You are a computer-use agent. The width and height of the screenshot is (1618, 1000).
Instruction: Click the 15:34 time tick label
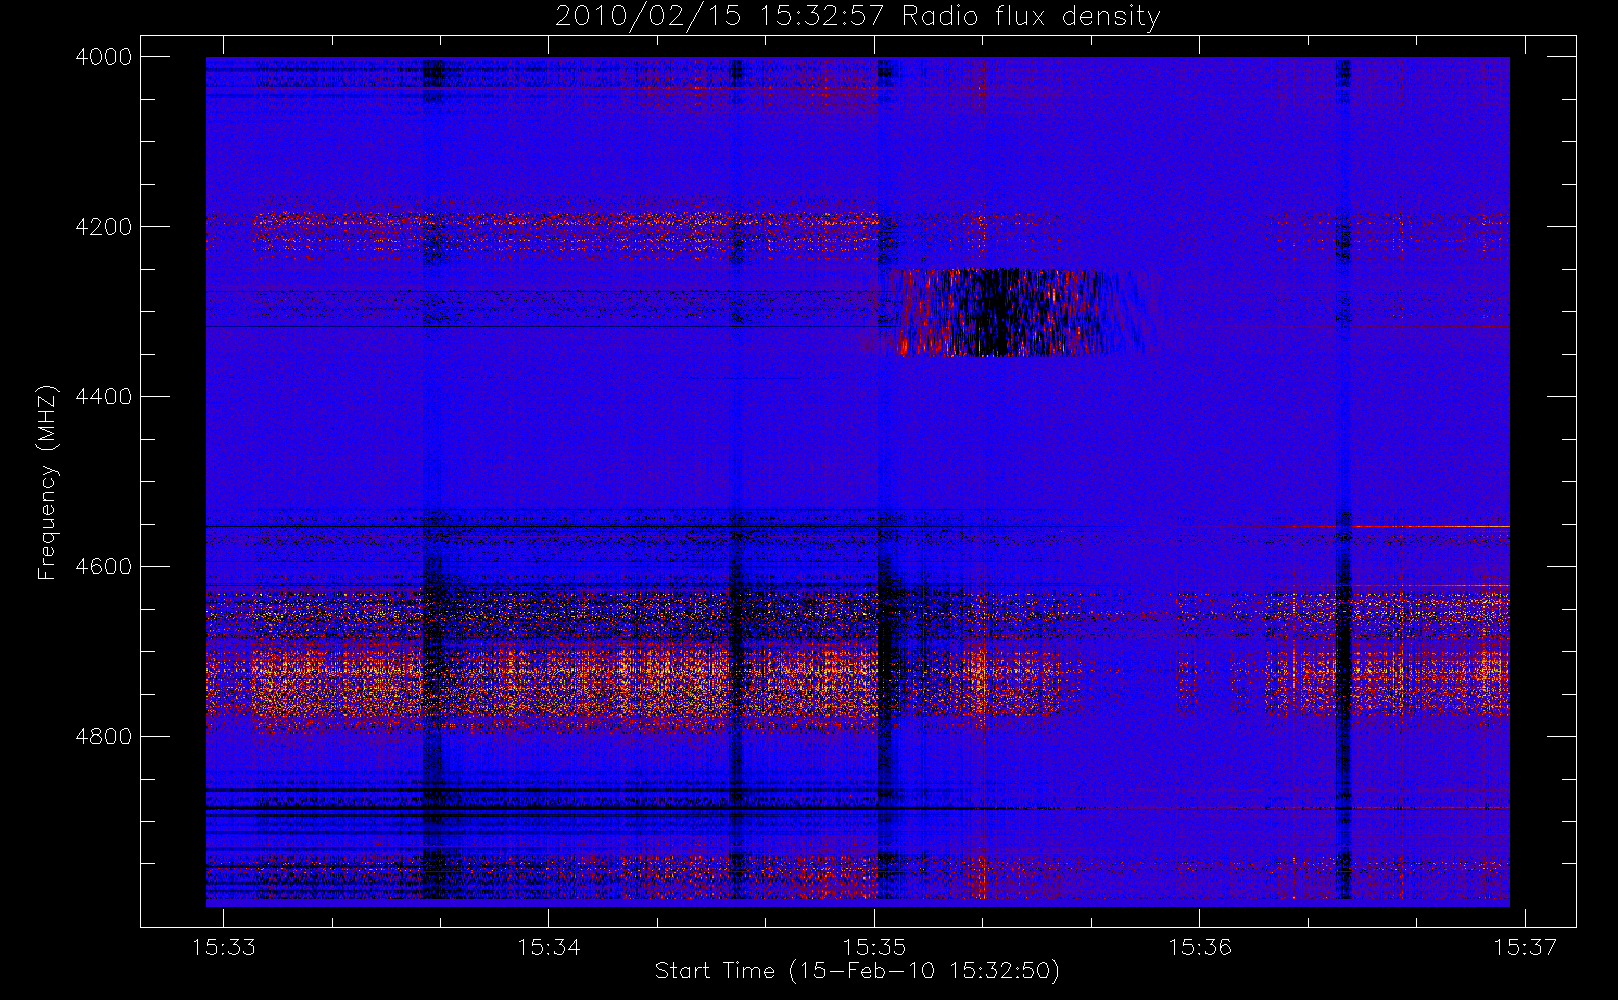[x=549, y=947]
